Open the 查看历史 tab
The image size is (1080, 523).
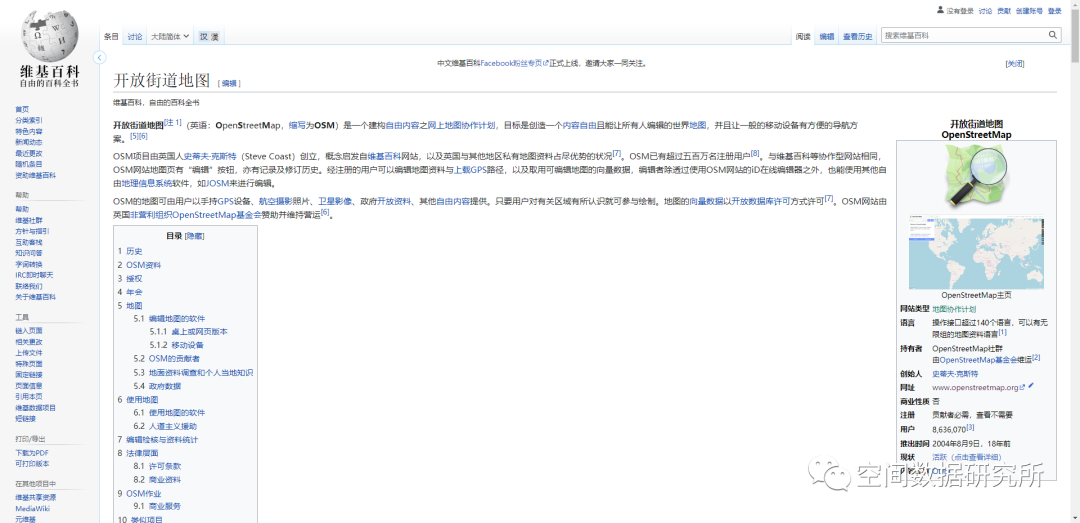[x=858, y=37]
